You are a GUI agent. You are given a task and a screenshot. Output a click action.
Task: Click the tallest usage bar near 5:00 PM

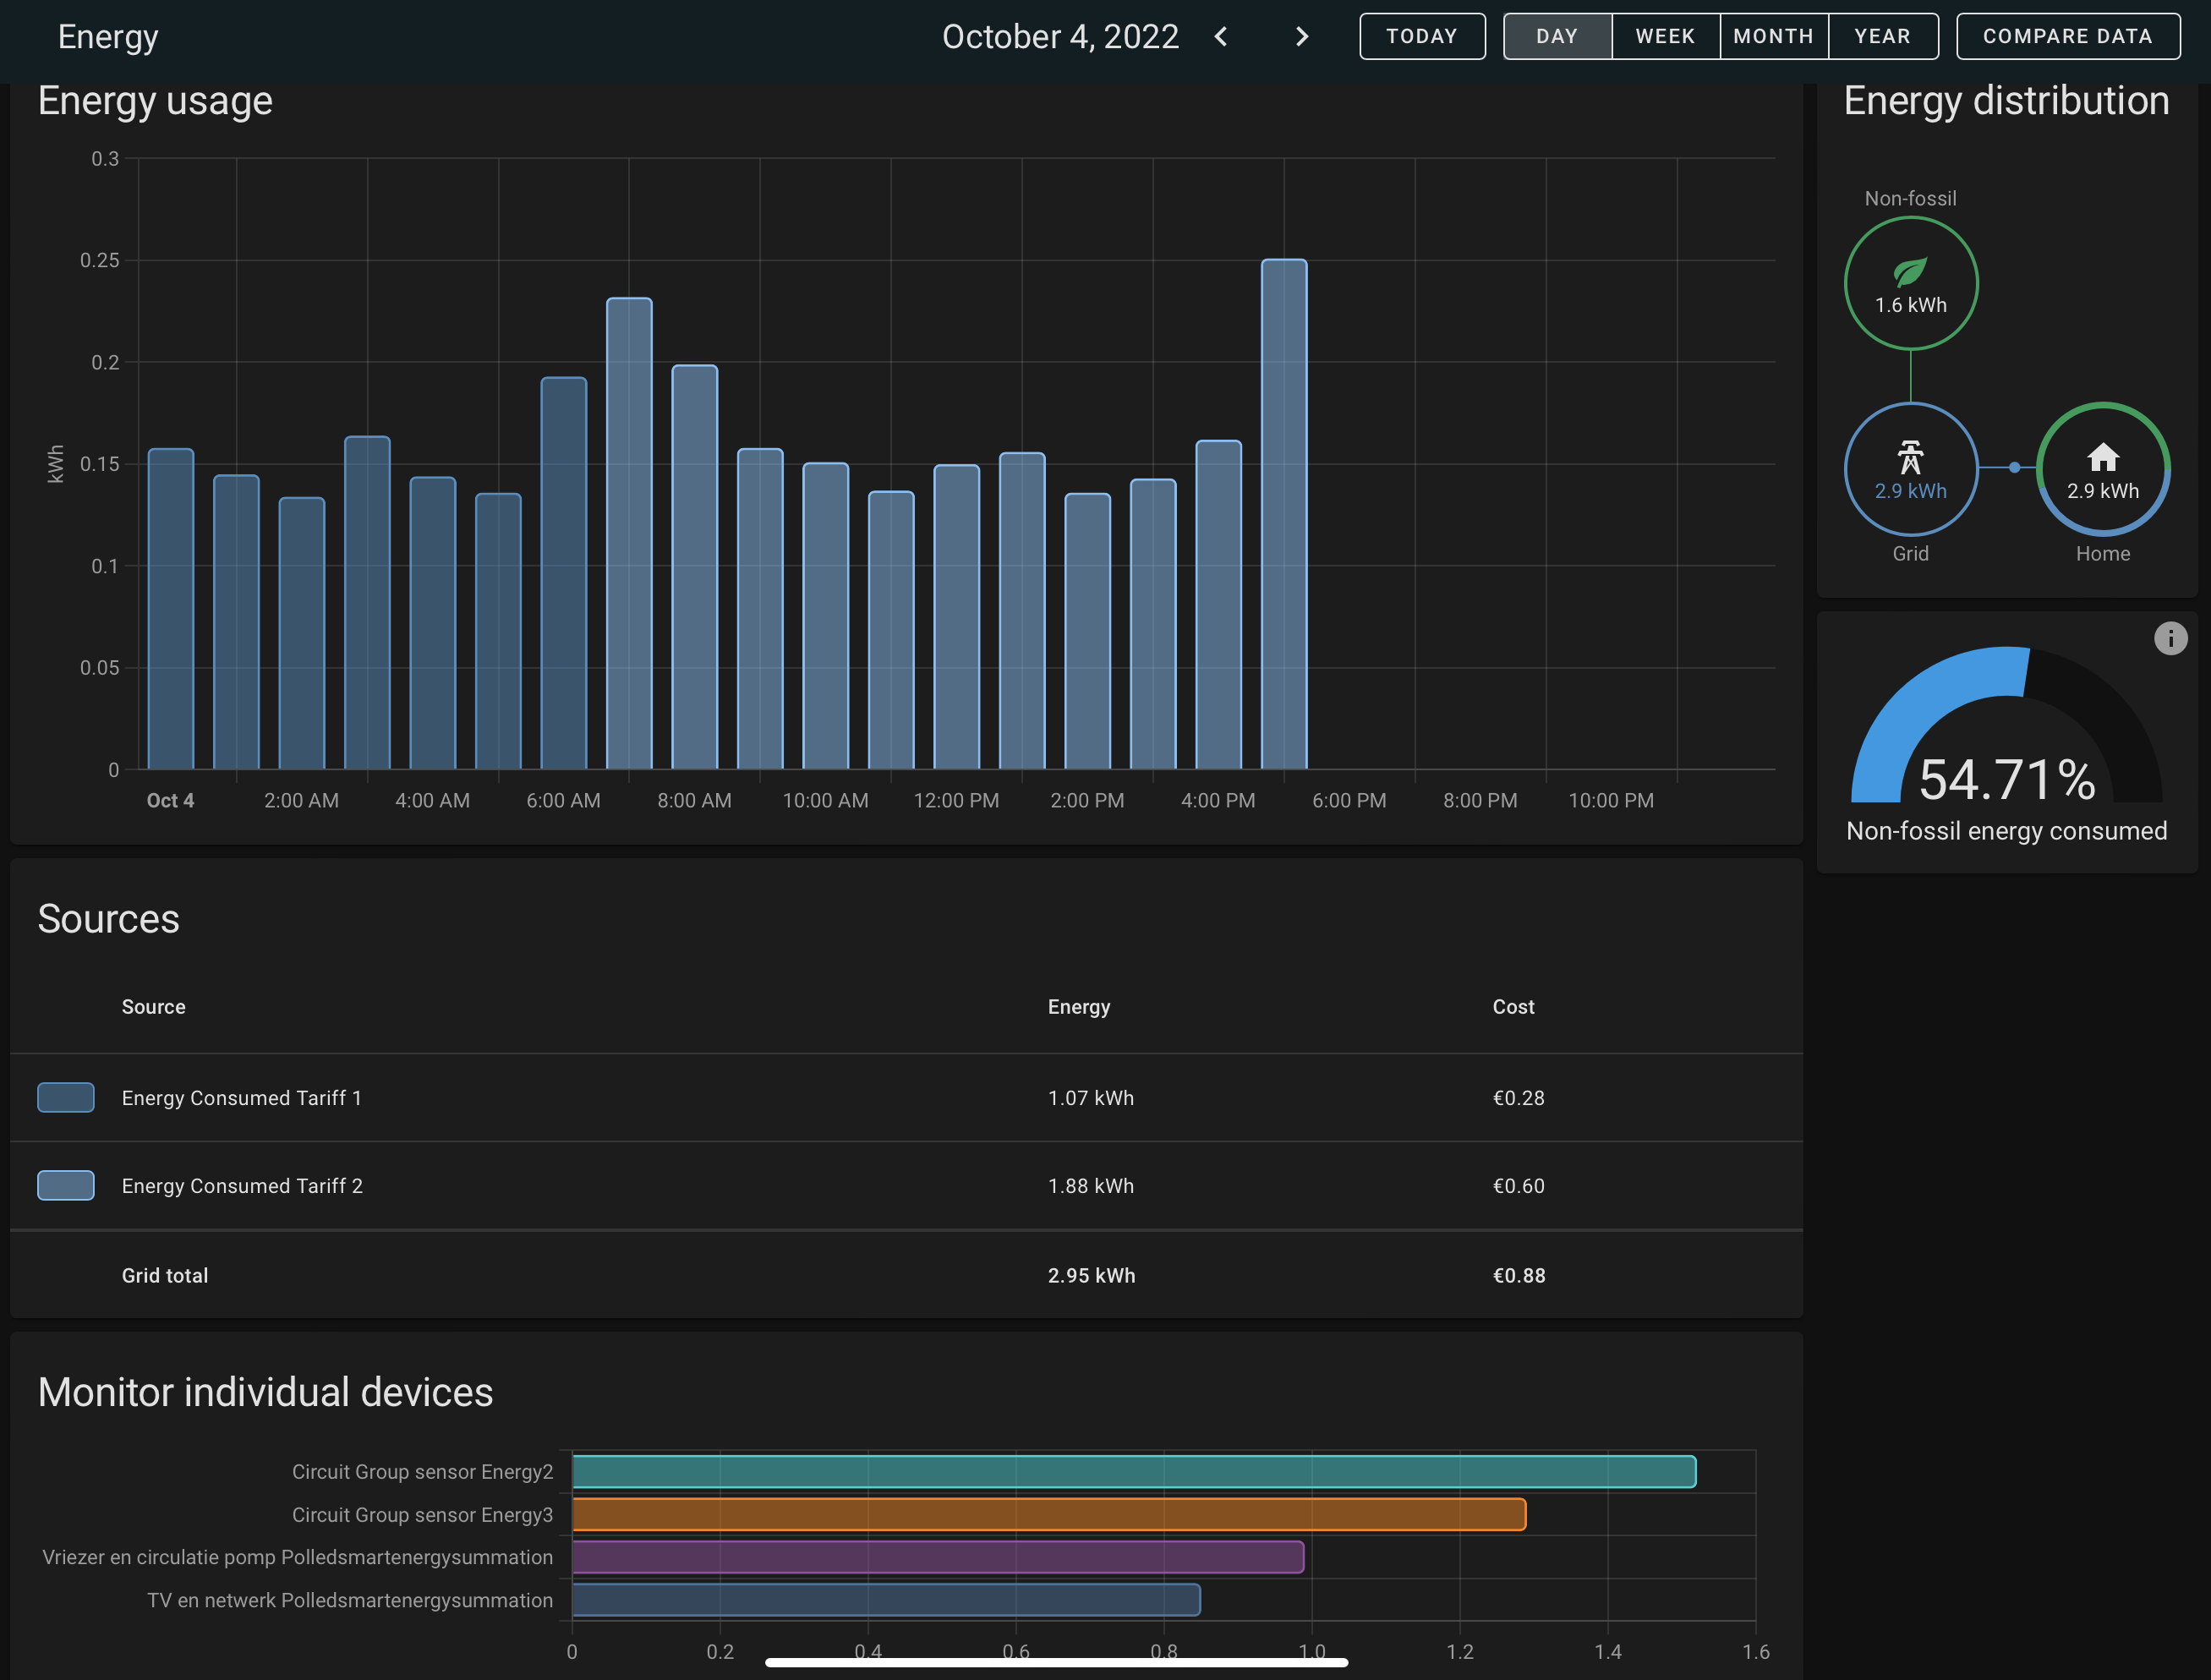coord(1283,515)
